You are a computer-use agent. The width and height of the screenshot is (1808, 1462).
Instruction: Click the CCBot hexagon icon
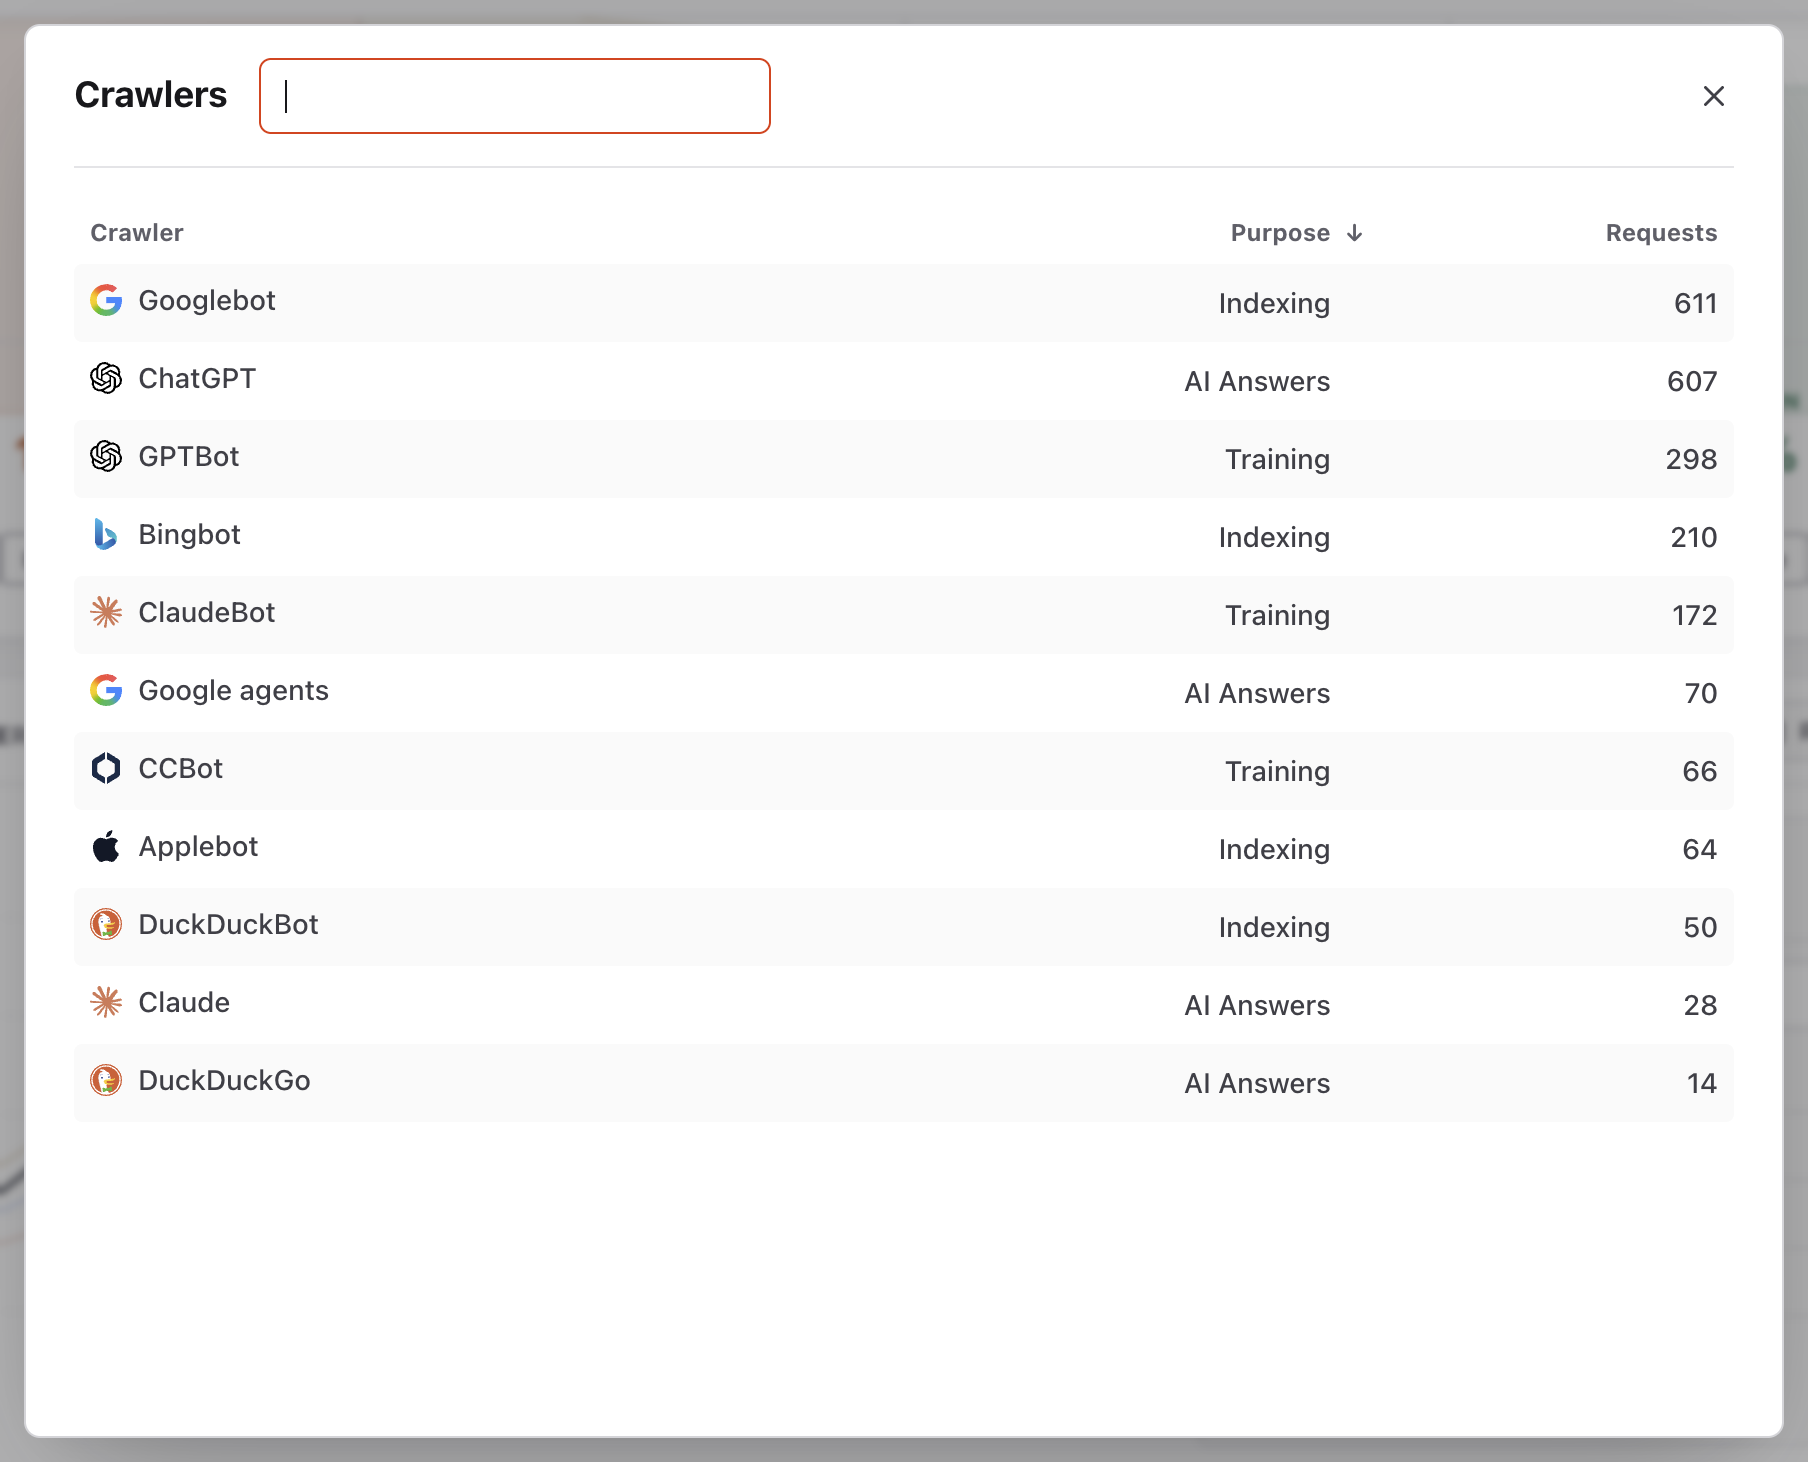[106, 768]
